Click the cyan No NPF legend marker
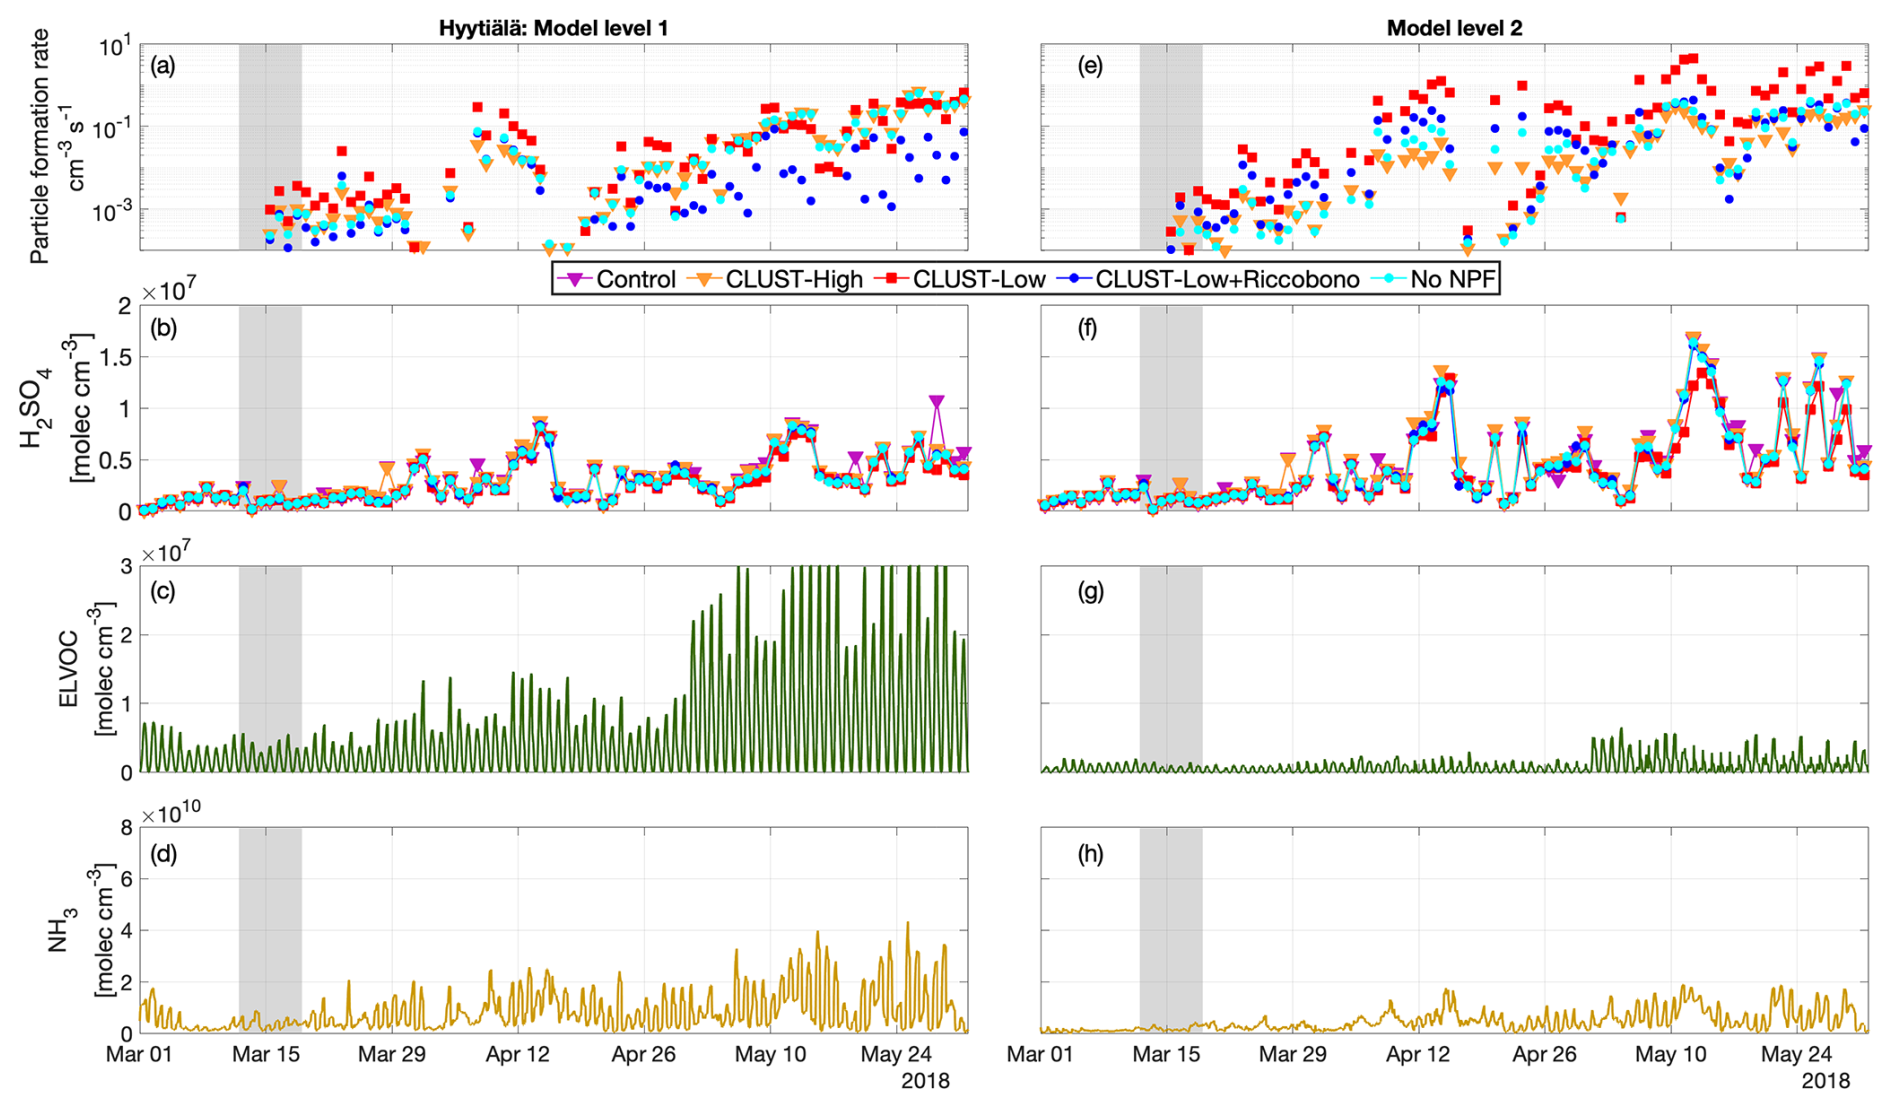 pyautogui.click(x=1389, y=280)
